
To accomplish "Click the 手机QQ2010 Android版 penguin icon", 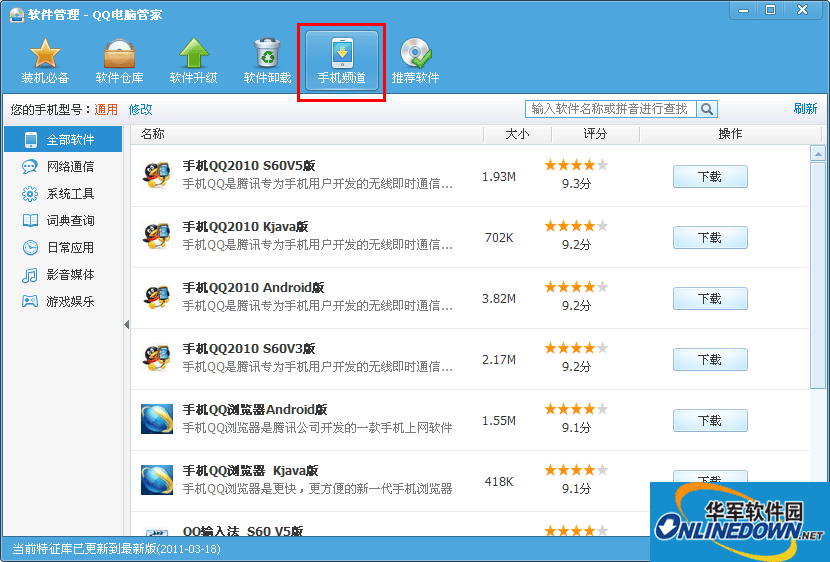I will point(157,297).
